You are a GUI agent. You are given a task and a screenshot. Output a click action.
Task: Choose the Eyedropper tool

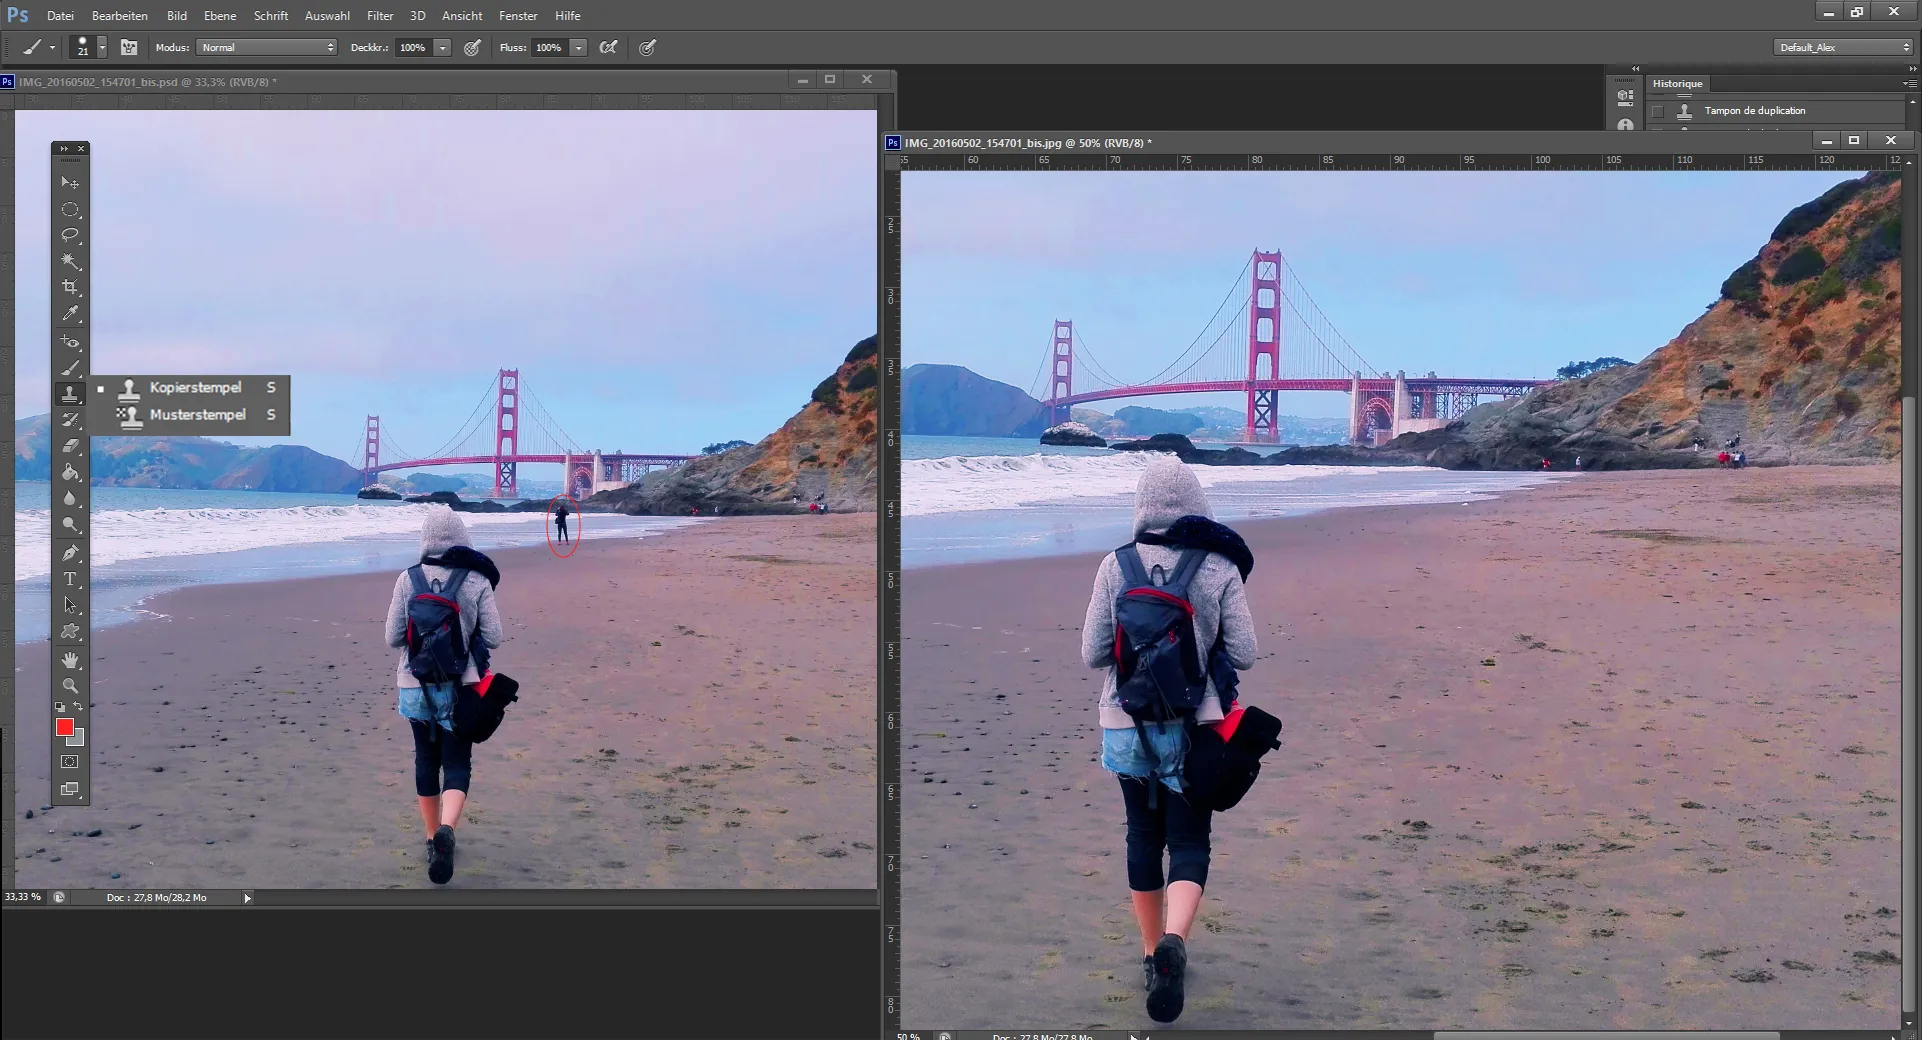tap(70, 313)
